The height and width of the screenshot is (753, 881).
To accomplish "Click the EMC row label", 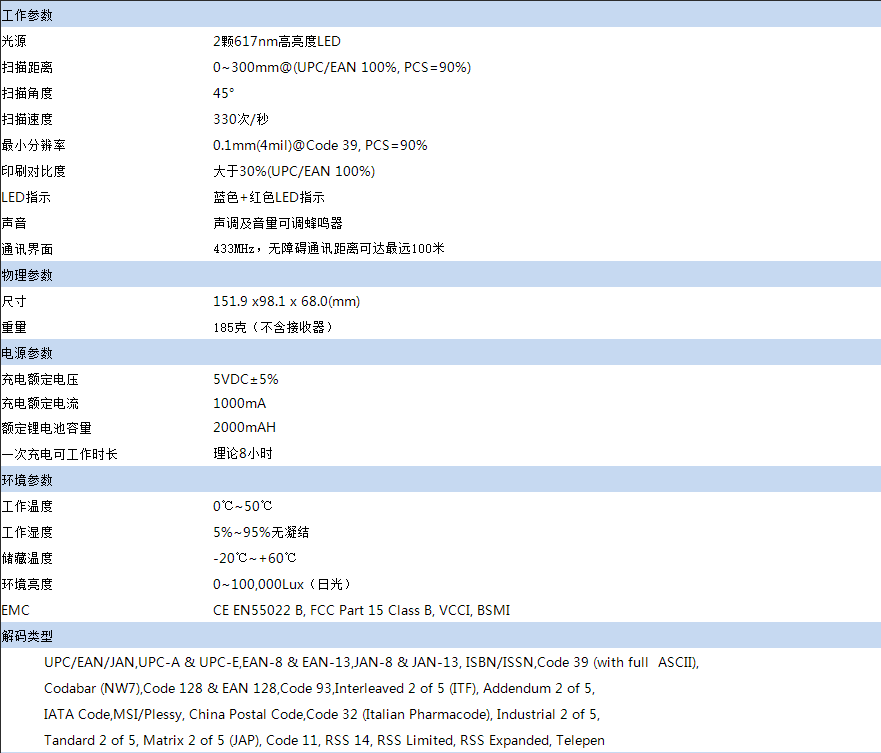I will [x=15, y=609].
